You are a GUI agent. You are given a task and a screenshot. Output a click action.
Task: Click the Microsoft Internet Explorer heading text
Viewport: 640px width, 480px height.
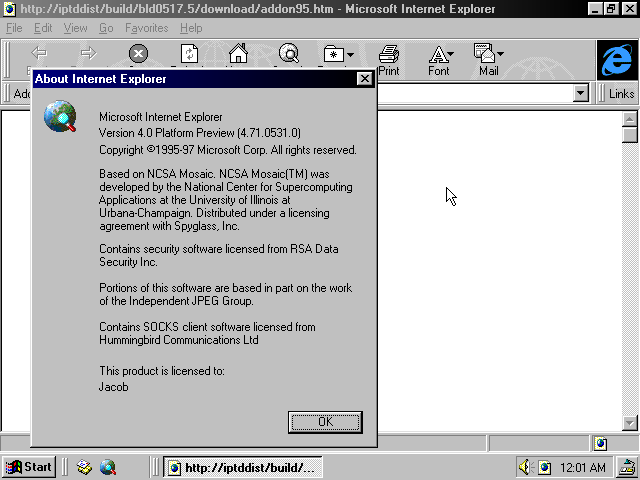tap(161, 117)
